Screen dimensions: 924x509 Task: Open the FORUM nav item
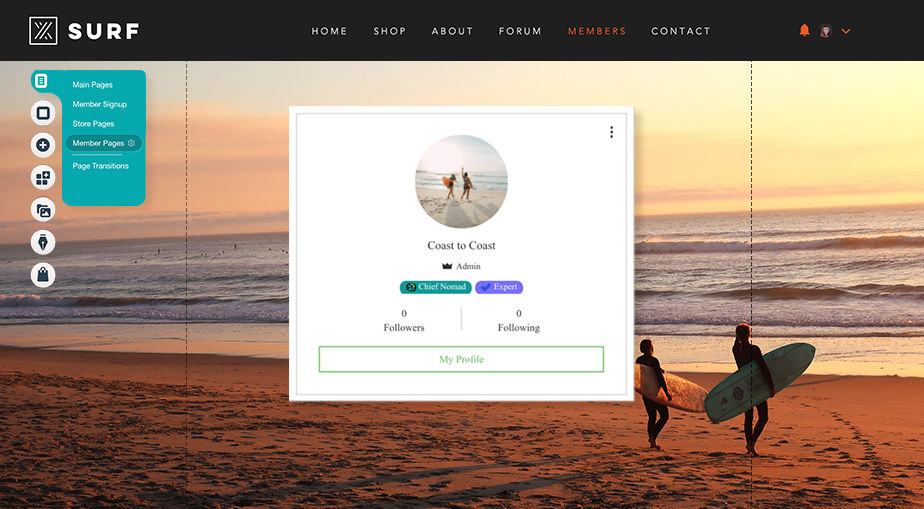[520, 31]
